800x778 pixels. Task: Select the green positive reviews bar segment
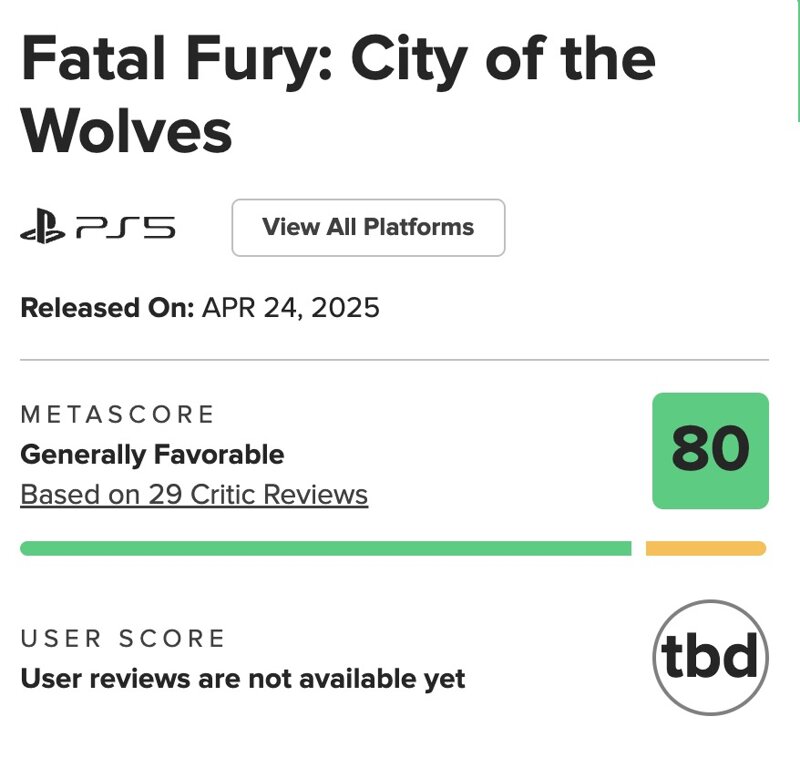[x=326, y=548]
